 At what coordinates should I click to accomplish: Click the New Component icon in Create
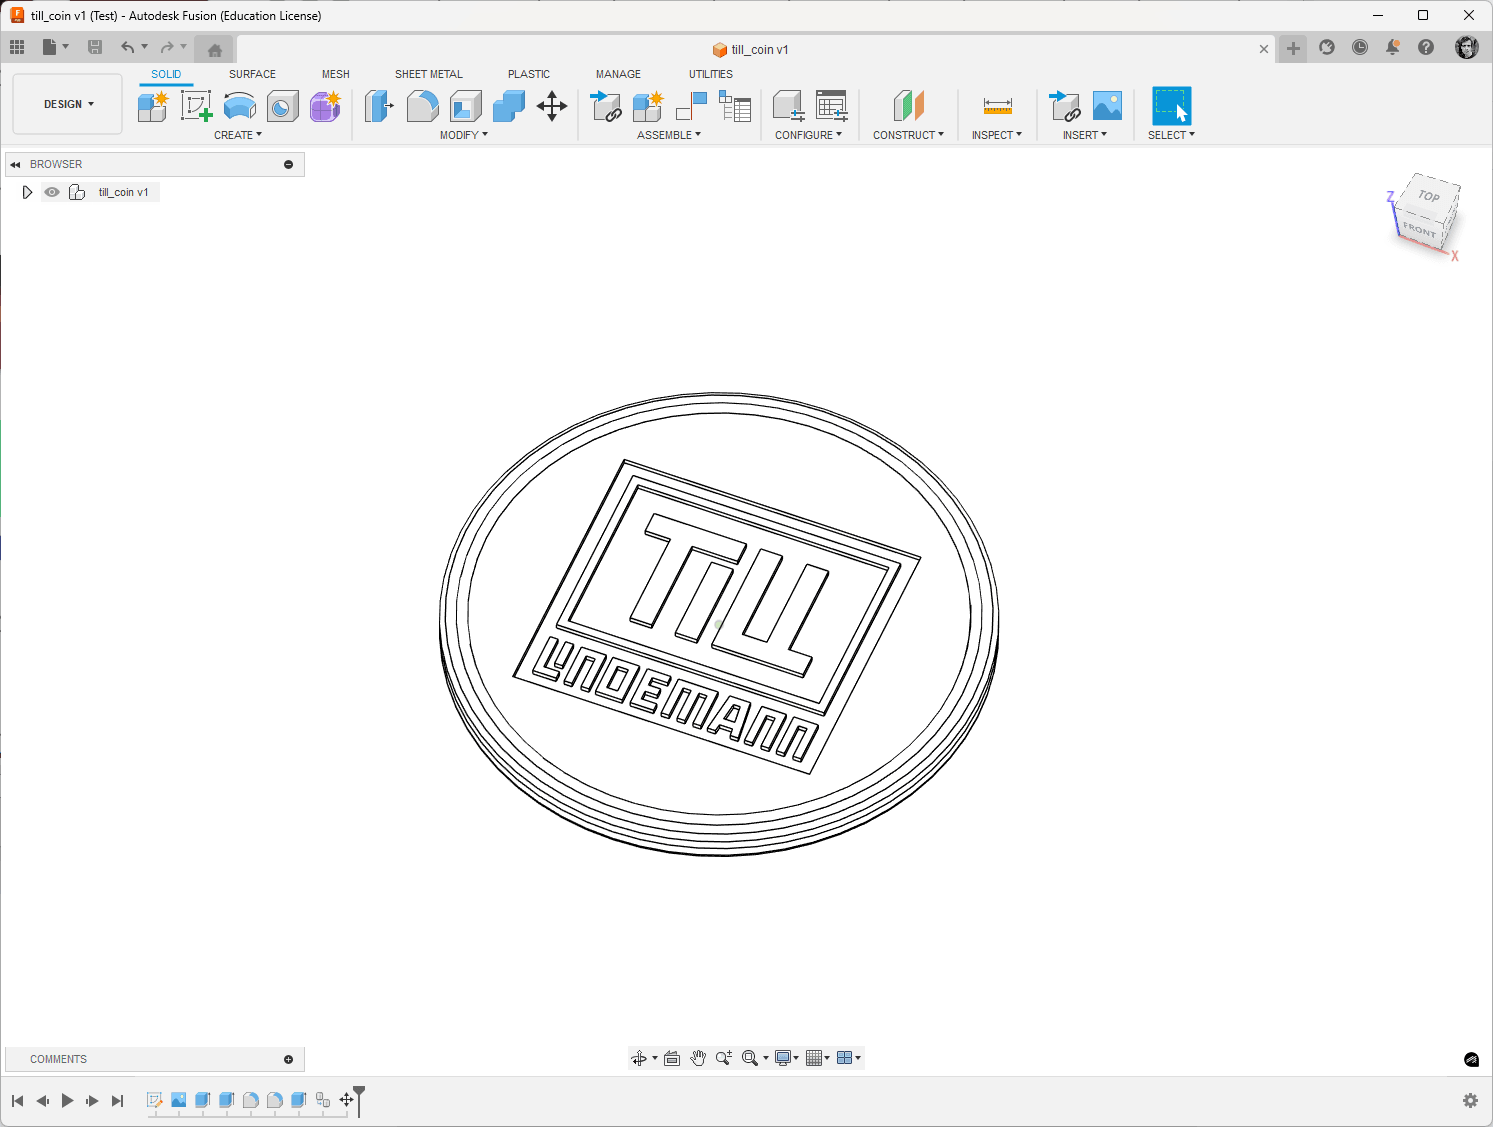153,106
